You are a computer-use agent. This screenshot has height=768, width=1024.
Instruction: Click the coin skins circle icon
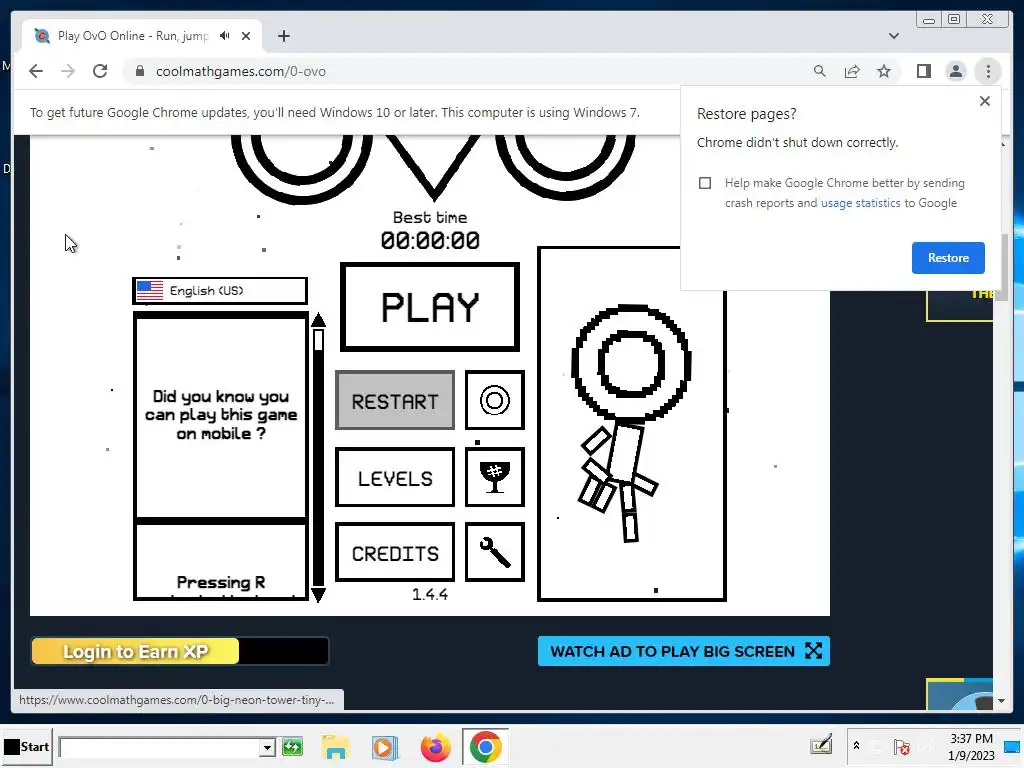click(494, 400)
